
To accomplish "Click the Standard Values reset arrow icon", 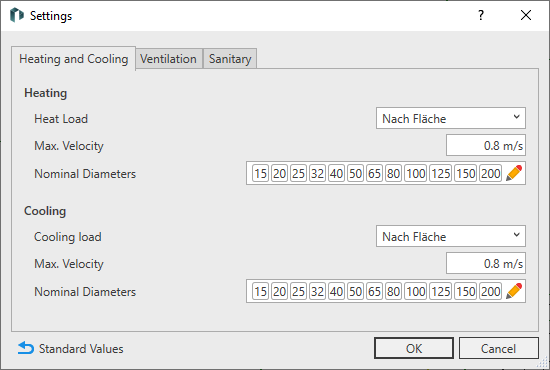I will (x=26, y=348).
